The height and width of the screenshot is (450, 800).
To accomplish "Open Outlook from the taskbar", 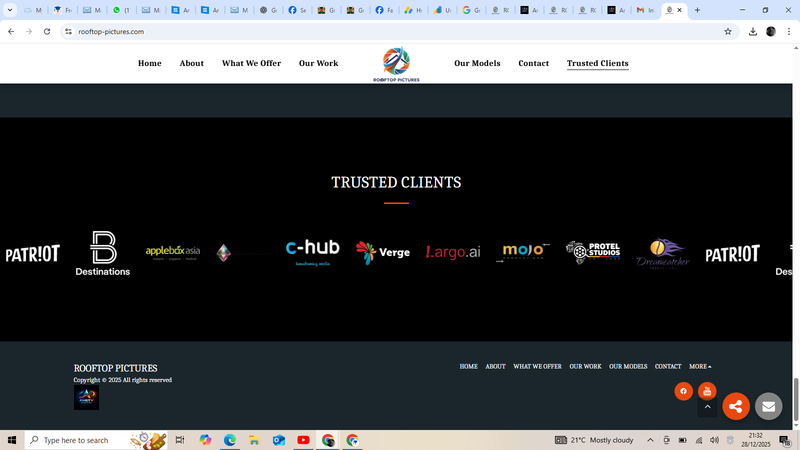I will point(279,440).
